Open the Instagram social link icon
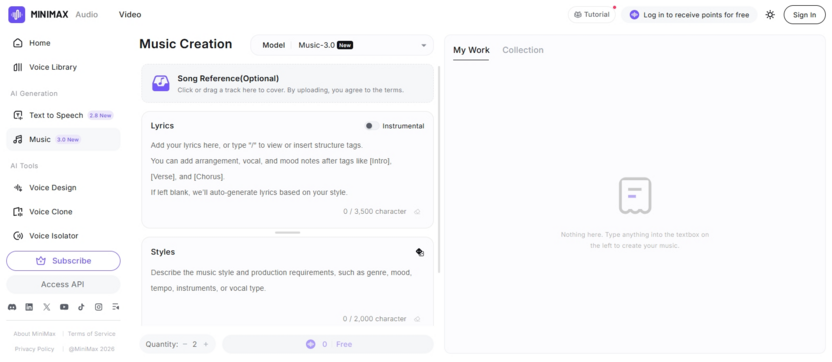This screenshot has height=362, width=832. [99, 307]
